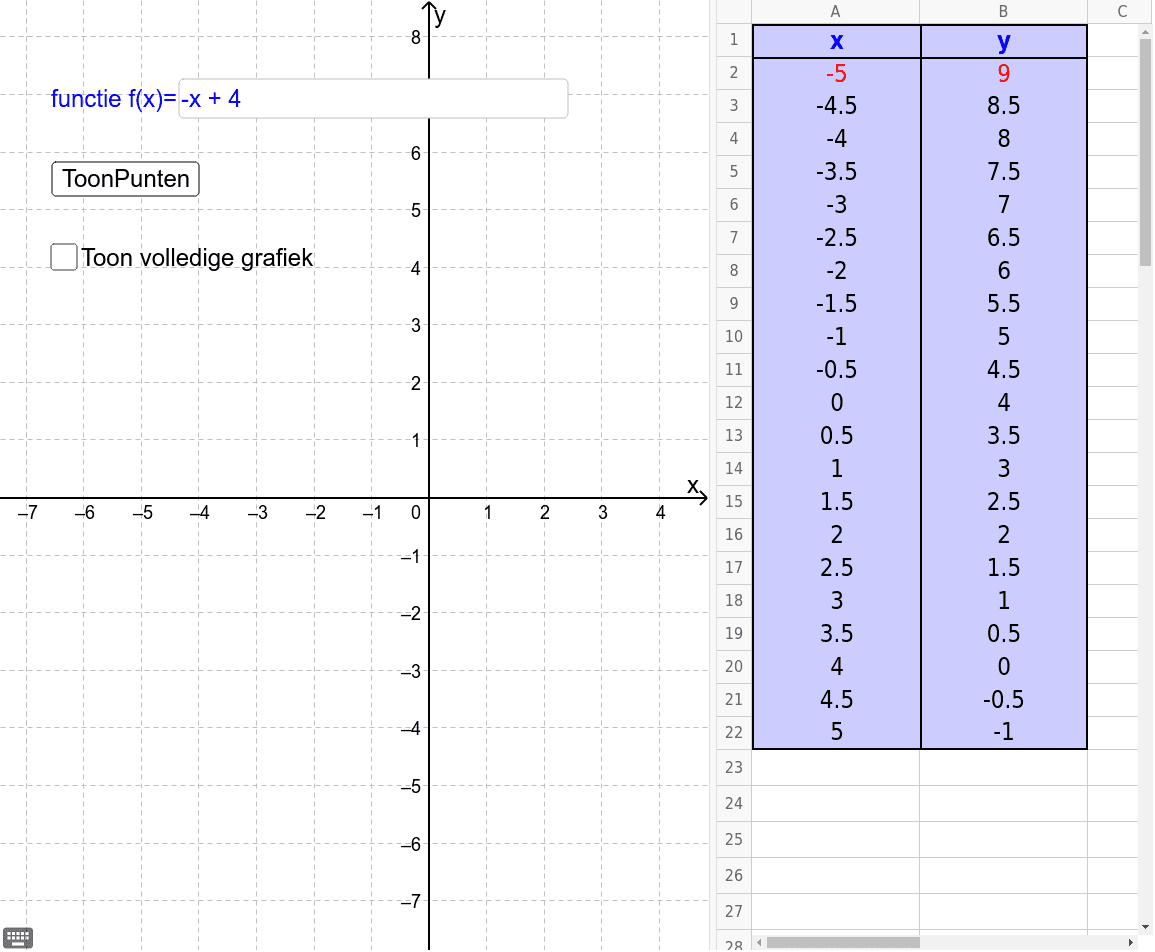Viewport: 1155px width, 952px height.
Task: Select cell A3 with value -4.5
Action: (836, 106)
